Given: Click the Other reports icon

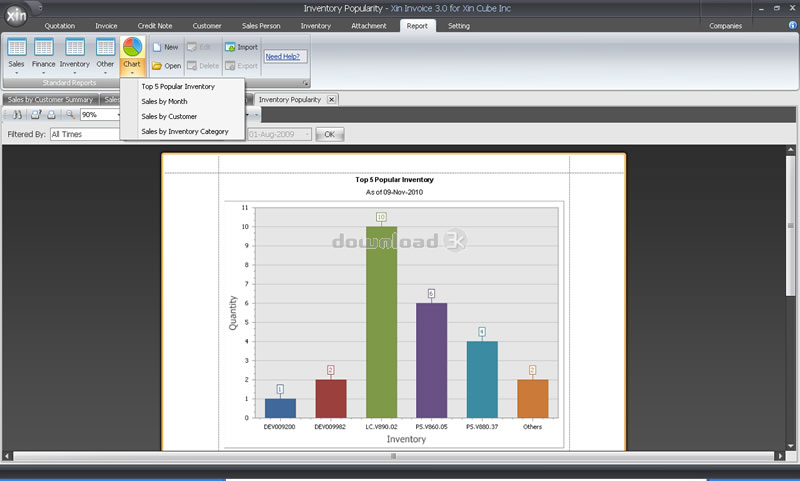Looking at the screenshot, I should point(105,55).
